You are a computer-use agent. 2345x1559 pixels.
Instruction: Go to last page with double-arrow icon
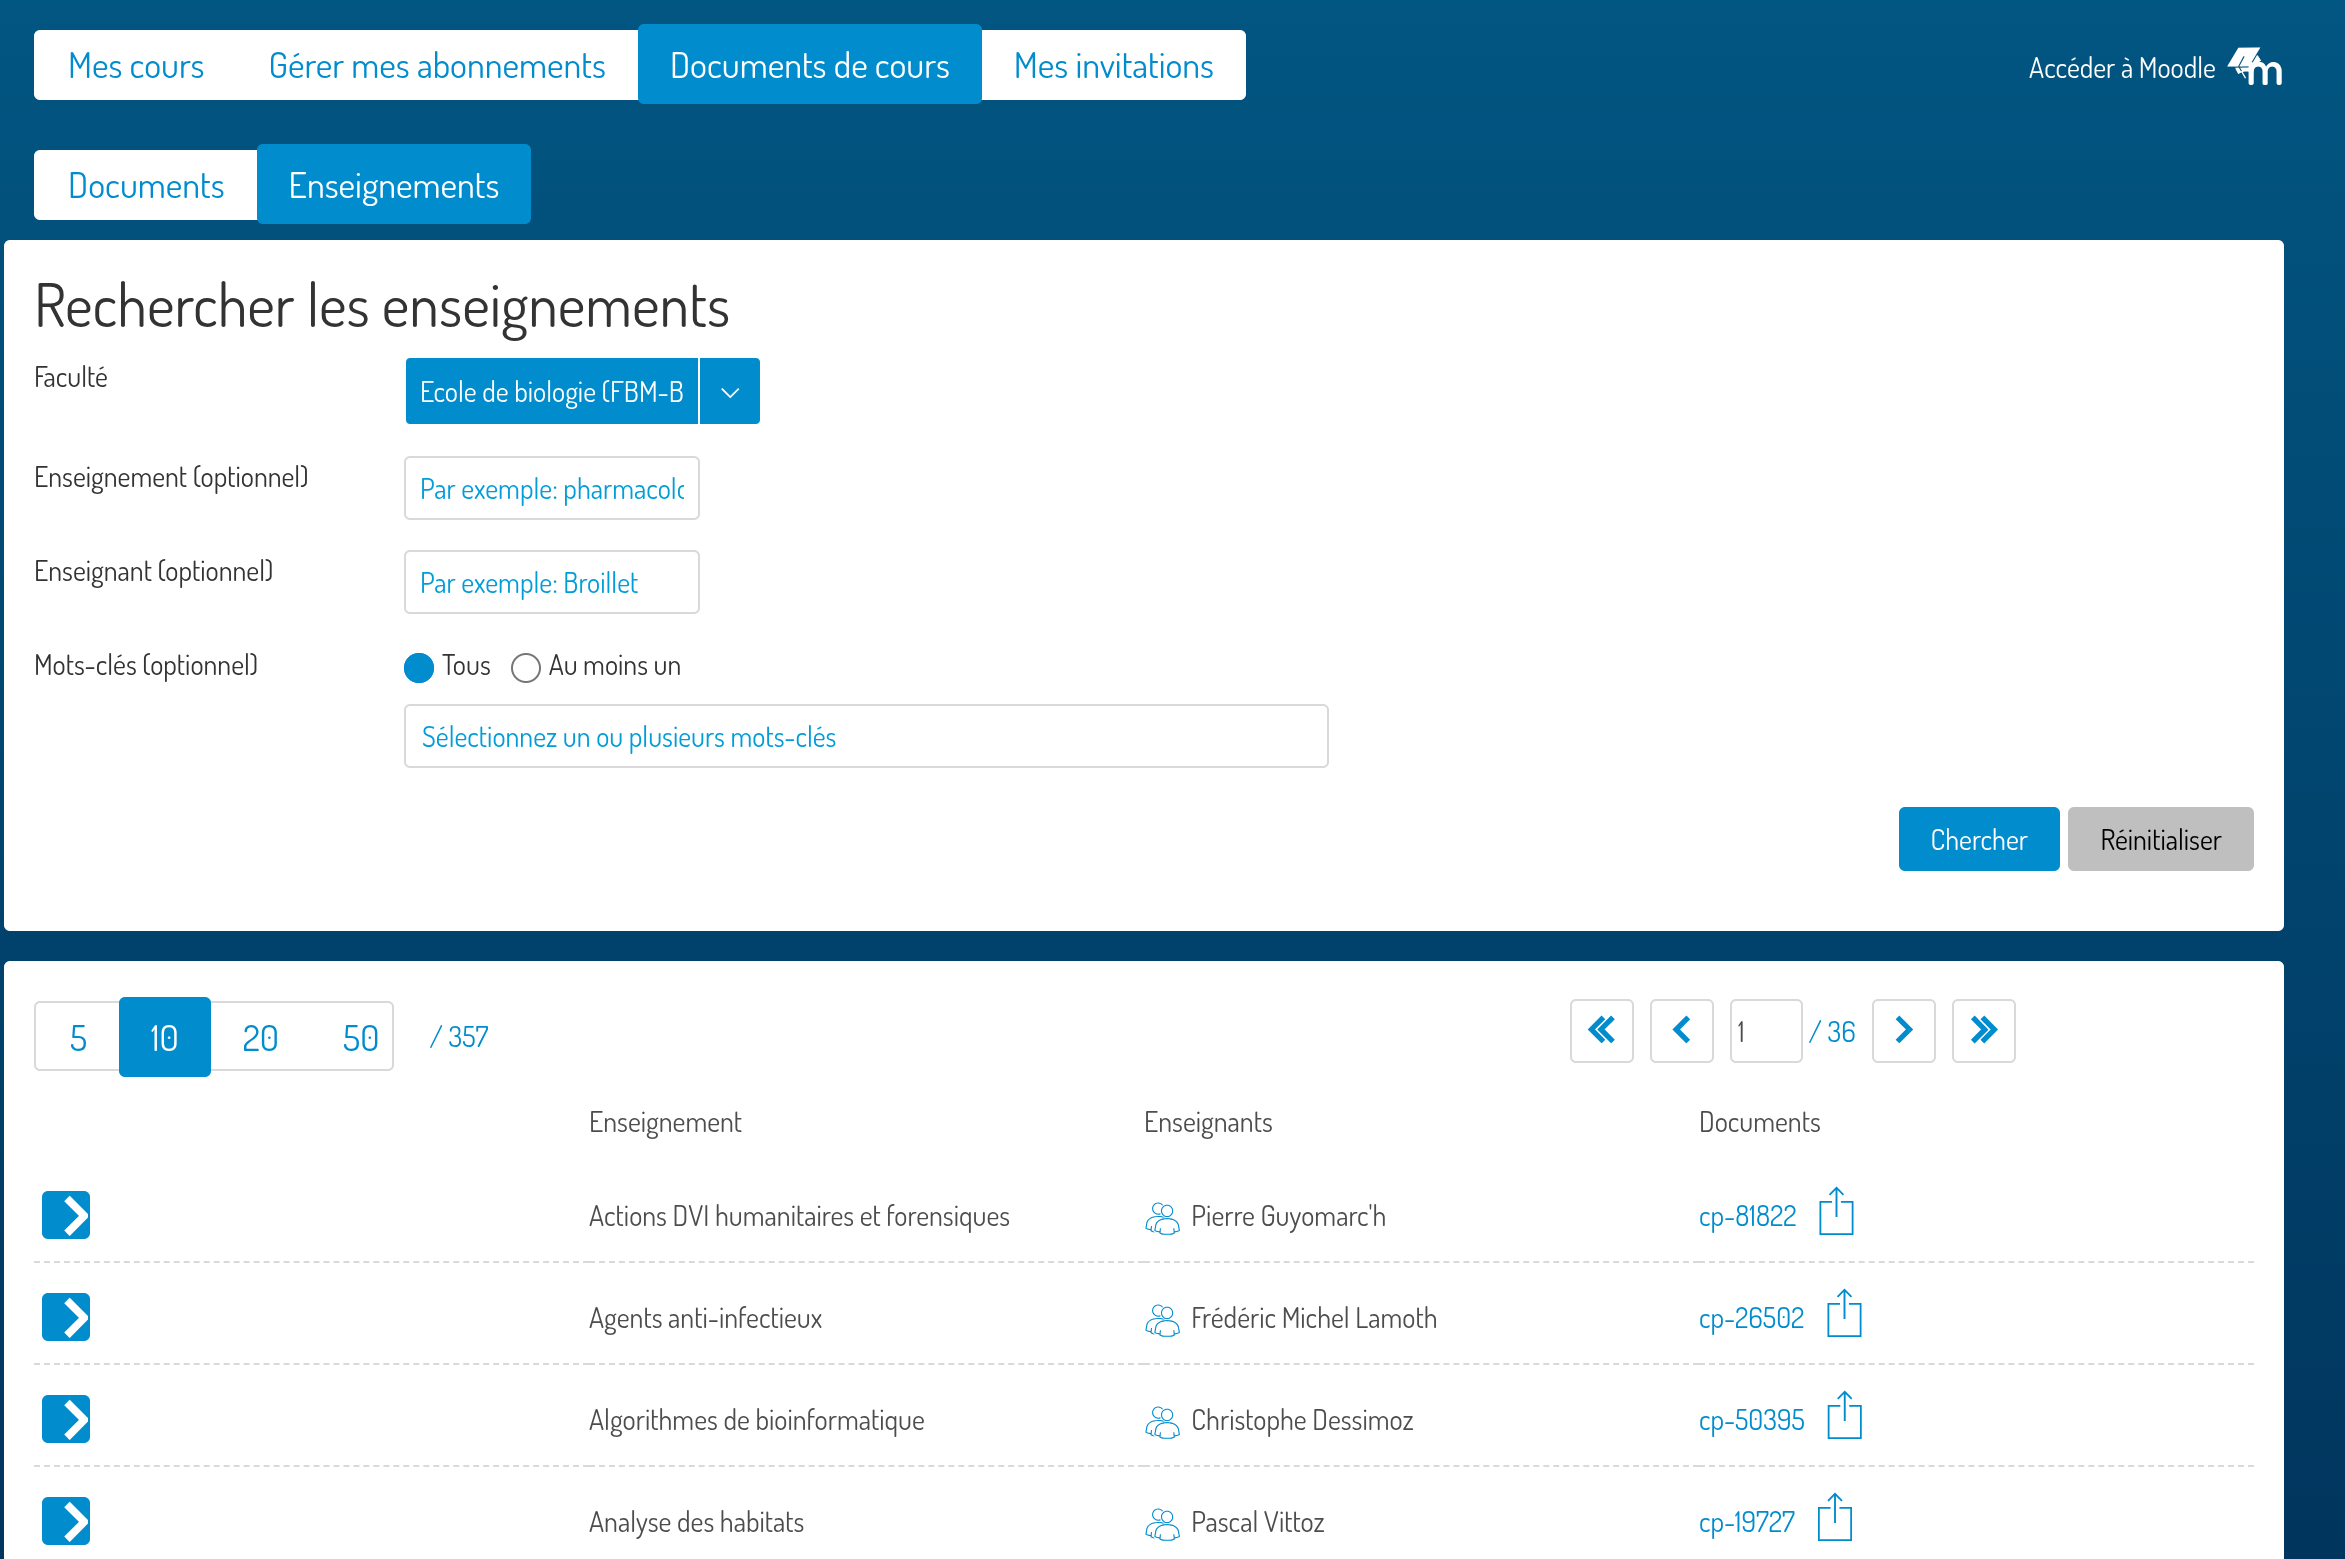(x=1983, y=1030)
